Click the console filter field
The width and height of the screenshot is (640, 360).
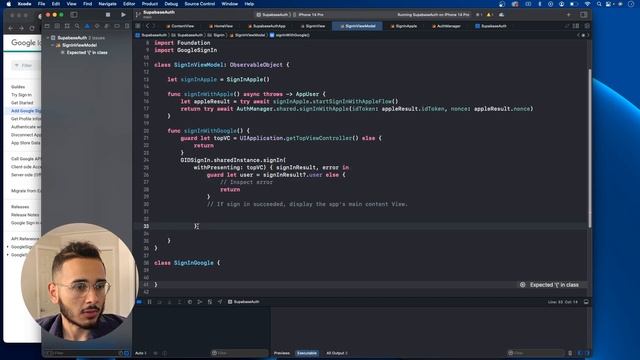coord(536,353)
